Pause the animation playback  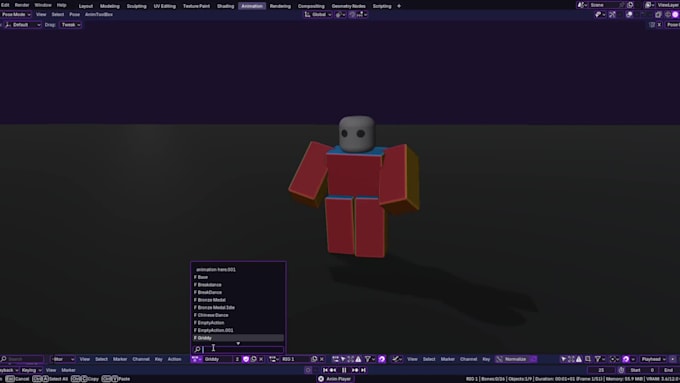(344, 370)
